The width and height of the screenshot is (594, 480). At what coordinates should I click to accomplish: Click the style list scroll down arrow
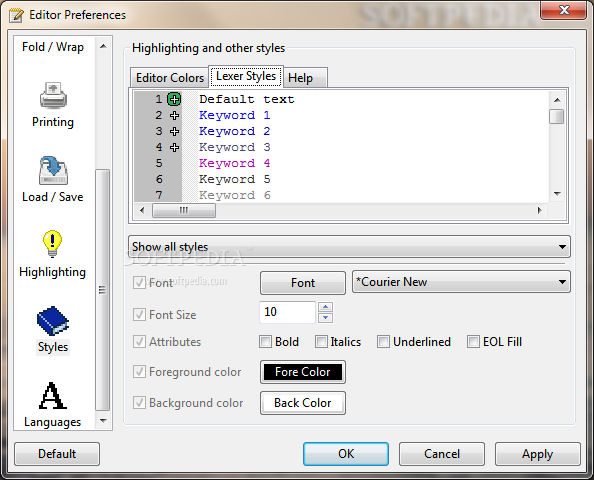pos(557,194)
